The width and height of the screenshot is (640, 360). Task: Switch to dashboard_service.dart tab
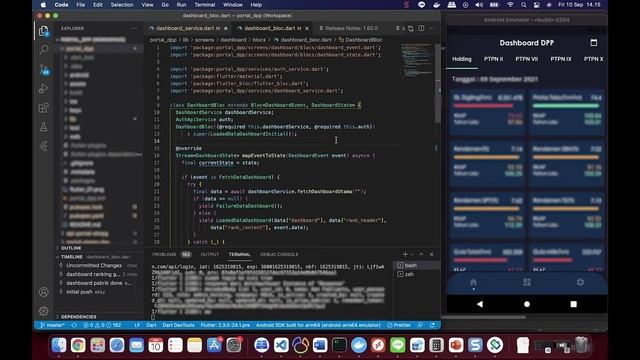pyautogui.click(x=188, y=28)
